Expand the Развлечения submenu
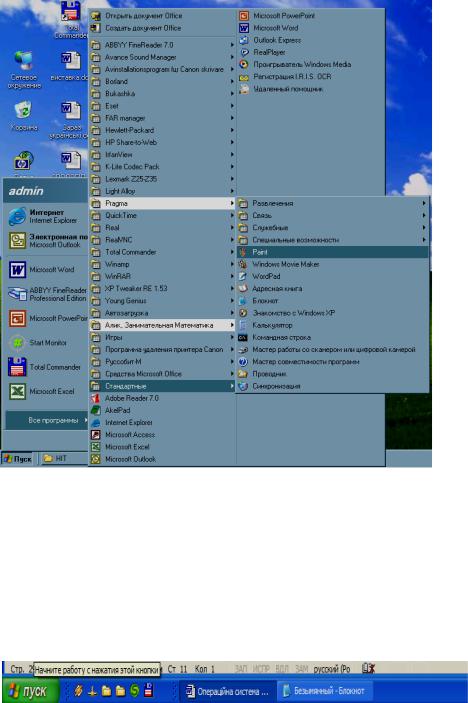The width and height of the screenshot is (468, 703). 332,203
